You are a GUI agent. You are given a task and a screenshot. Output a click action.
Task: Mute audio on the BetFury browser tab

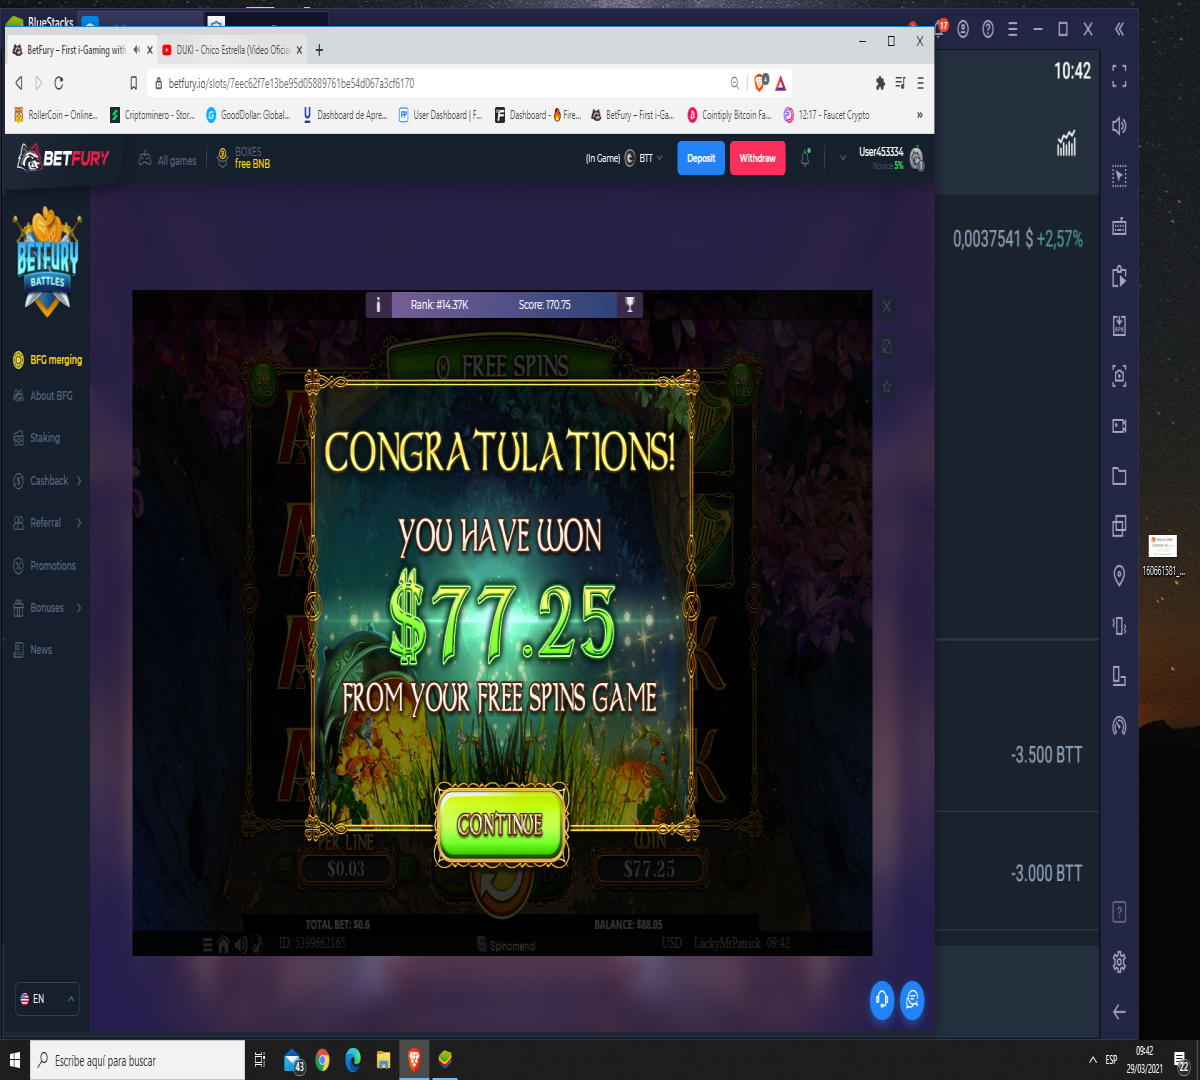point(136,50)
